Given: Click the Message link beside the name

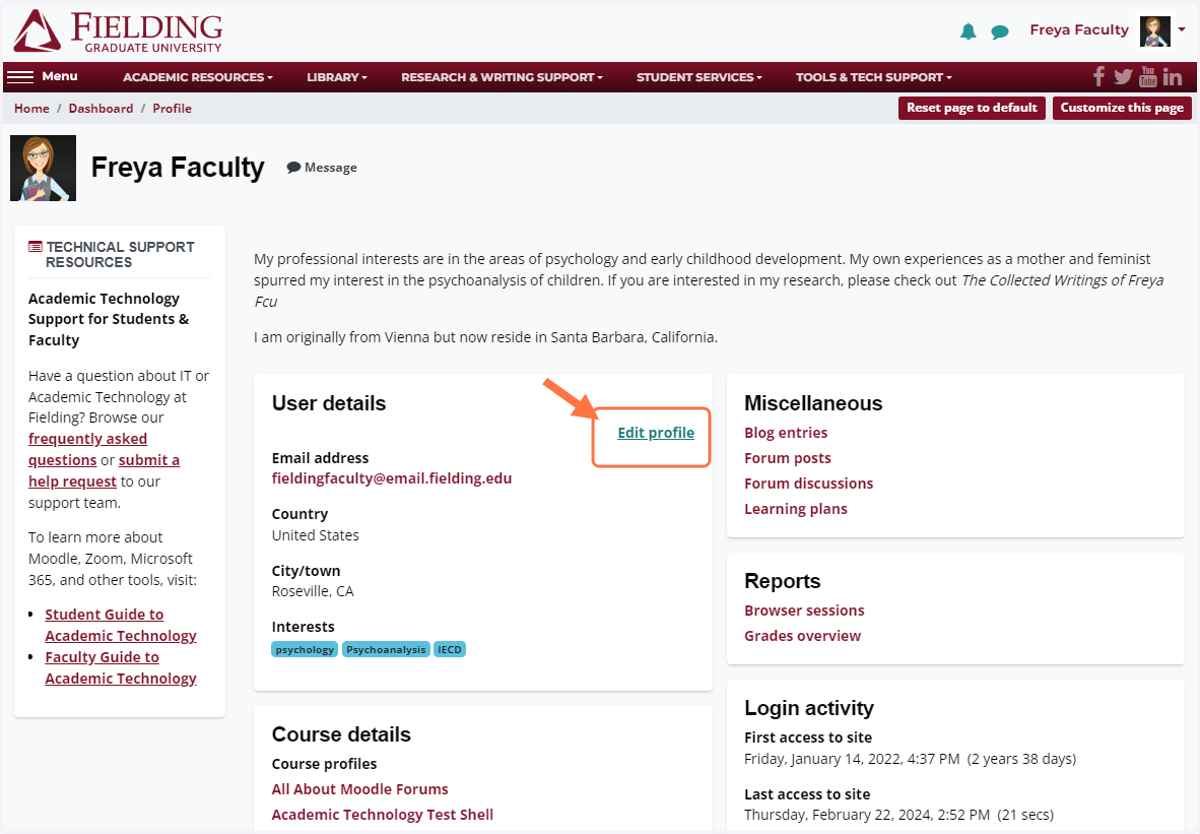Looking at the screenshot, I should click(322, 168).
